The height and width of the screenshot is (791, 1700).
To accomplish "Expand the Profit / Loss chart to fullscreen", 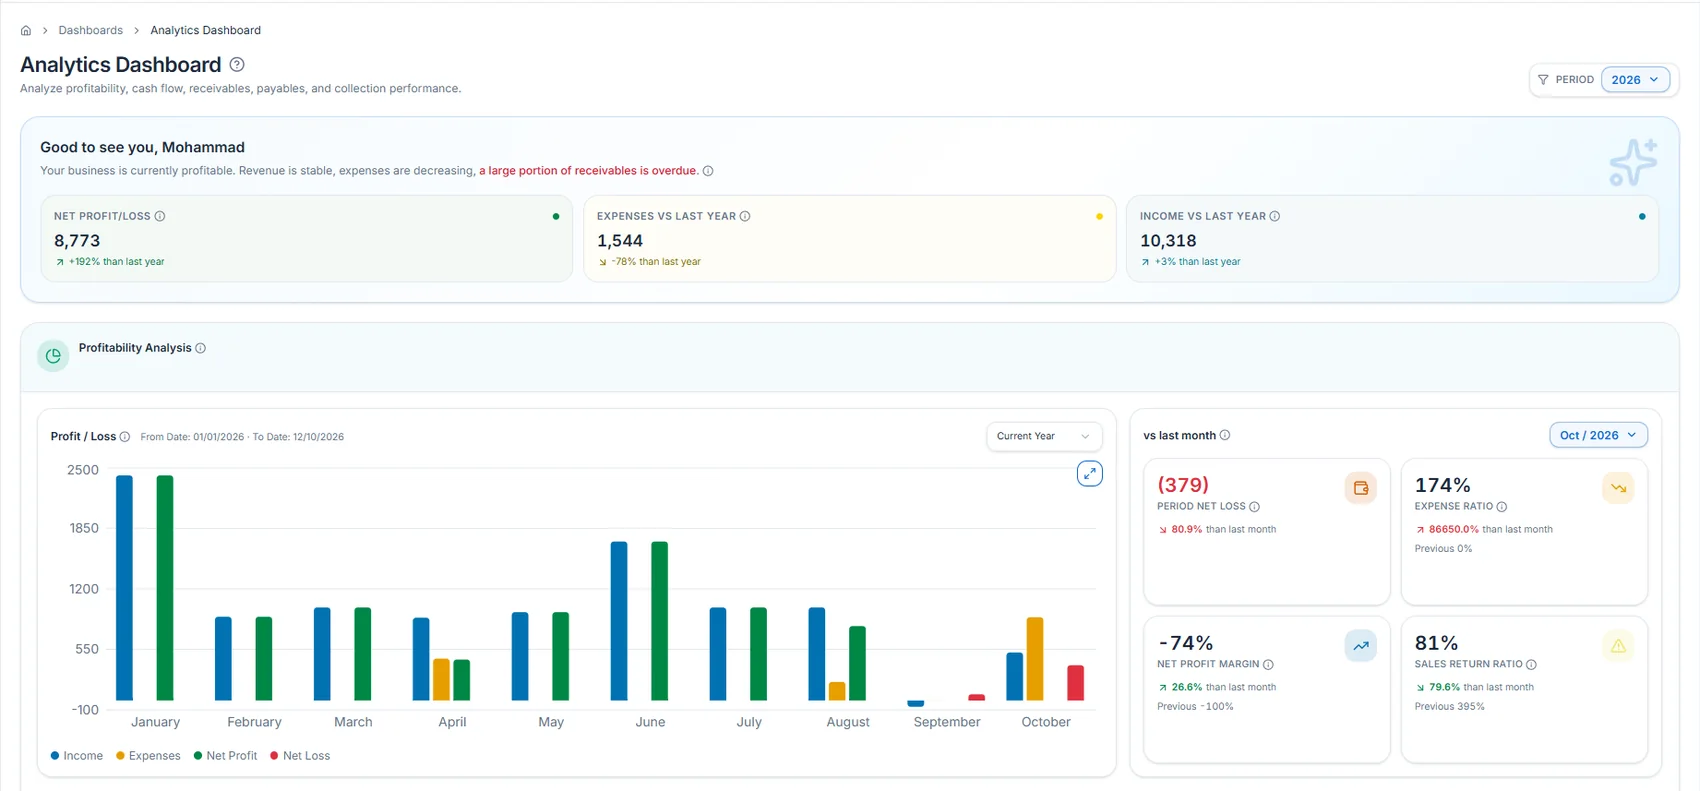I will [1090, 473].
